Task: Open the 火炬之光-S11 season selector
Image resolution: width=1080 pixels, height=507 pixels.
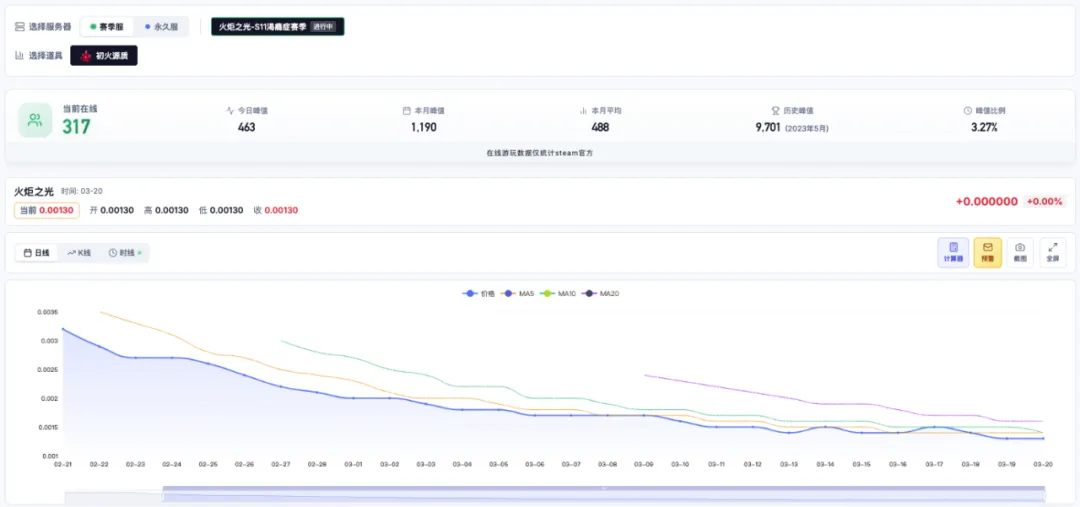Action: [277, 27]
